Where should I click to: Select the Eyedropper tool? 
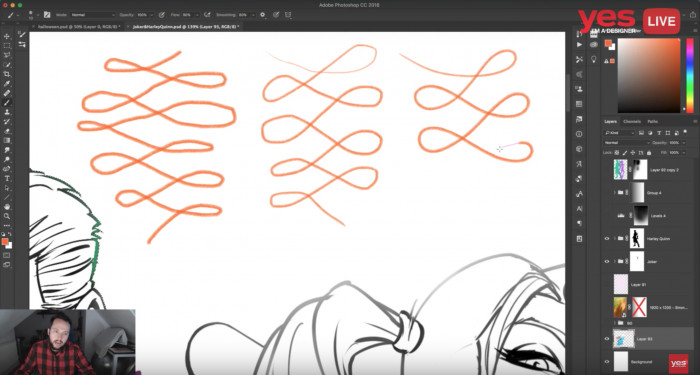7,83
